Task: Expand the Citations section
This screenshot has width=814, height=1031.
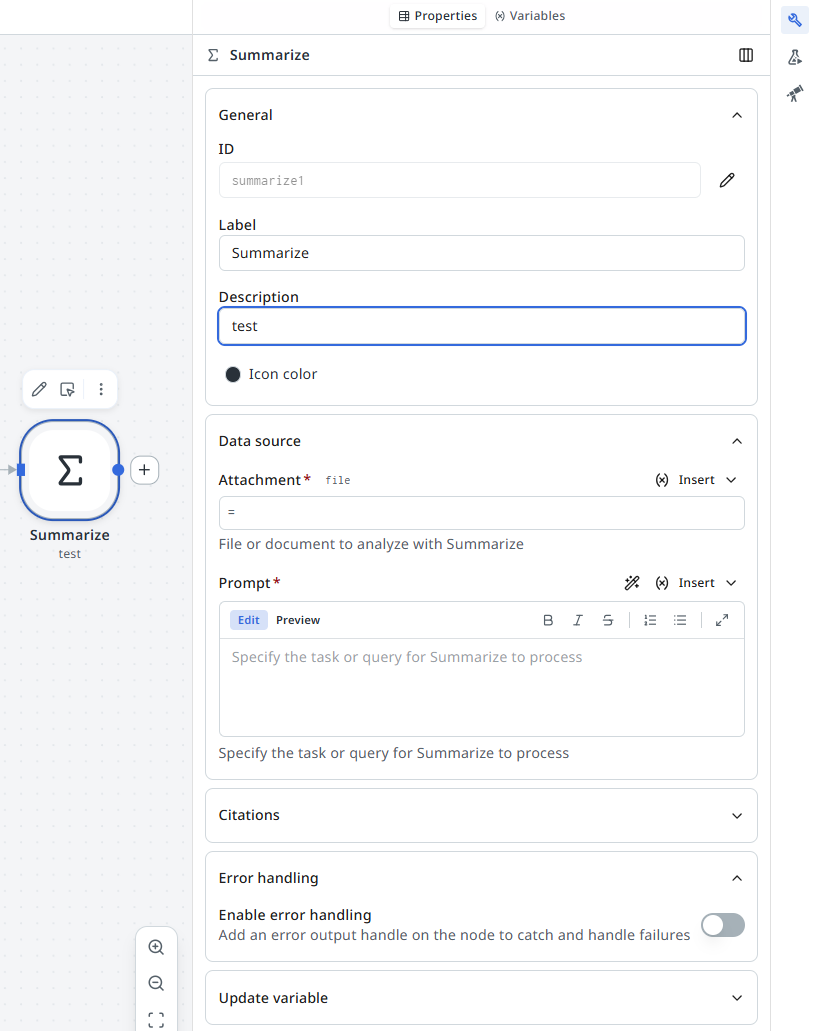Action: click(x=737, y=815)
